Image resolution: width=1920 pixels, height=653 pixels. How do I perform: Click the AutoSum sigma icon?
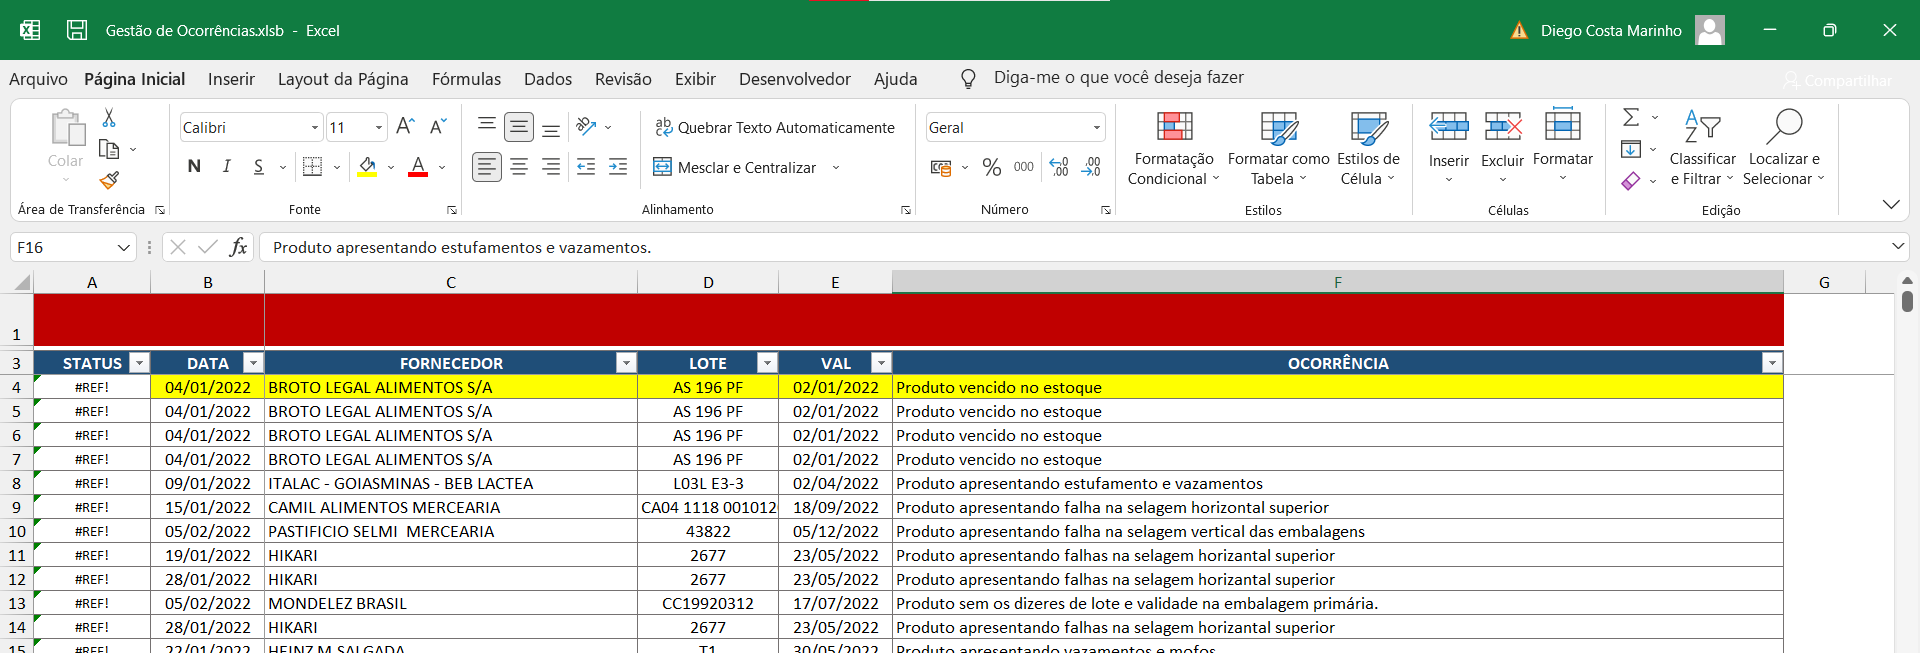[1631, 117]
